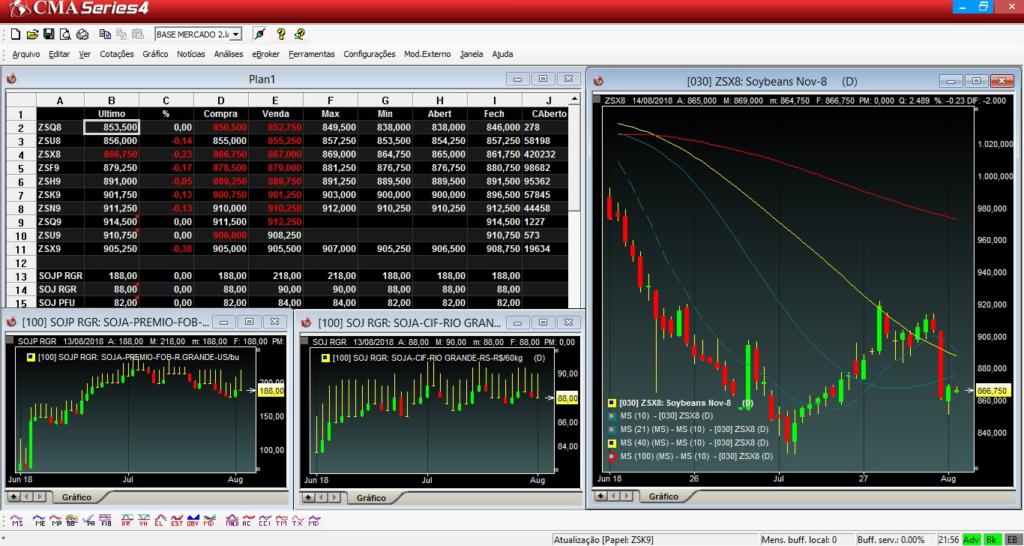
Task: Click the green Adv status button
Action: coord(971,539)
